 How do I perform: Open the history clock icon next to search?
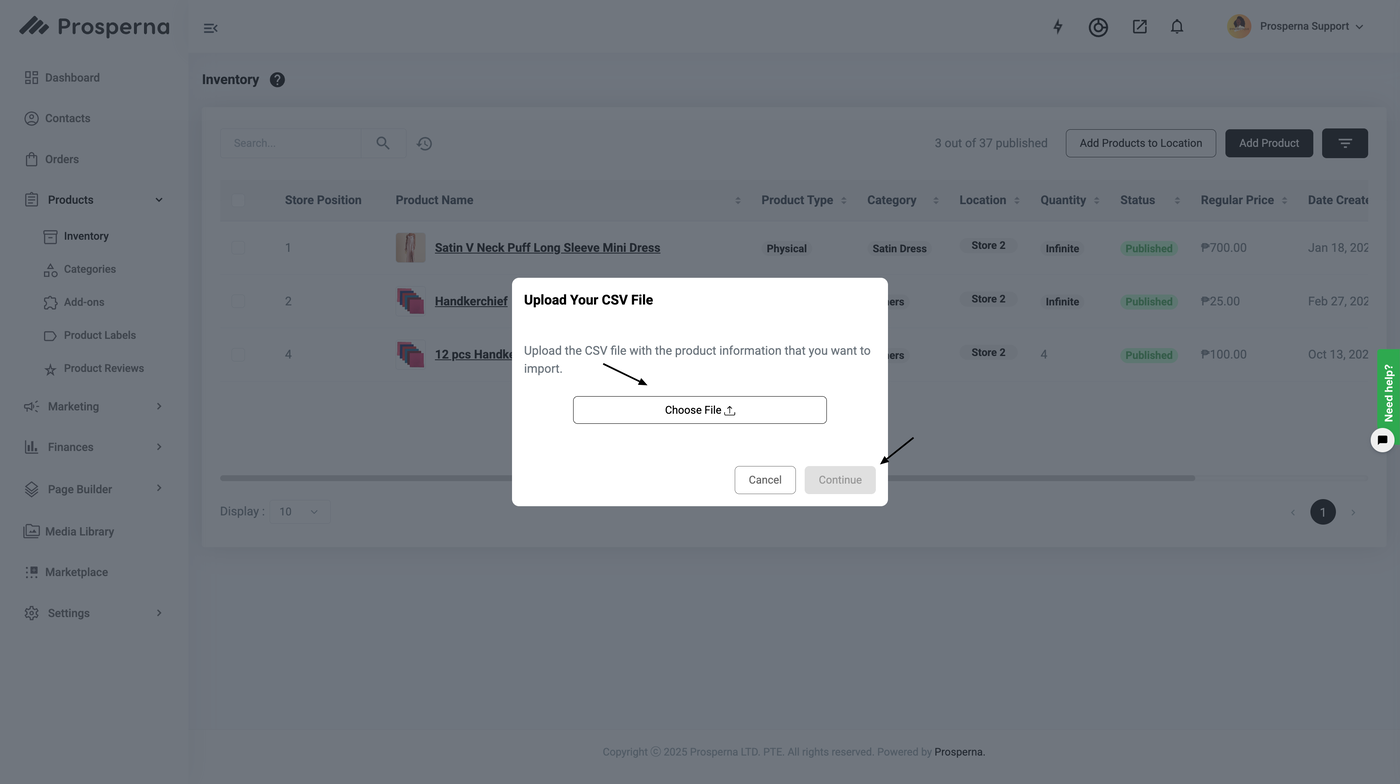(424, 144)
